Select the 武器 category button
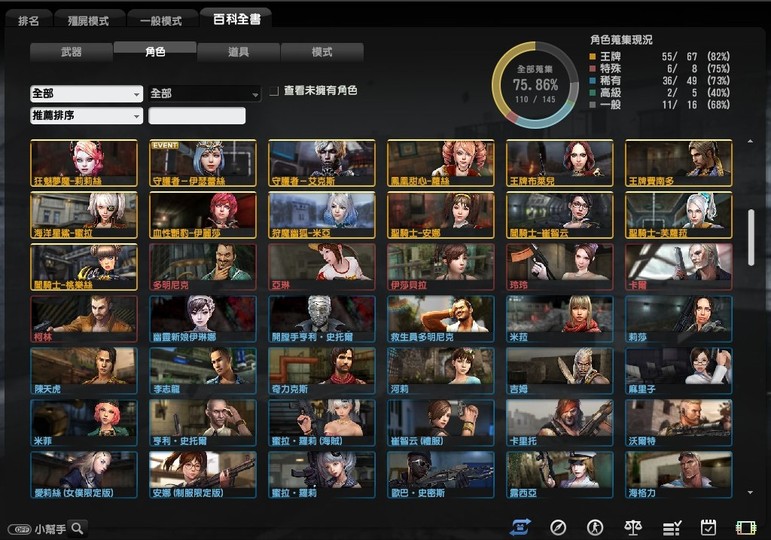 [x=71, y=52]
